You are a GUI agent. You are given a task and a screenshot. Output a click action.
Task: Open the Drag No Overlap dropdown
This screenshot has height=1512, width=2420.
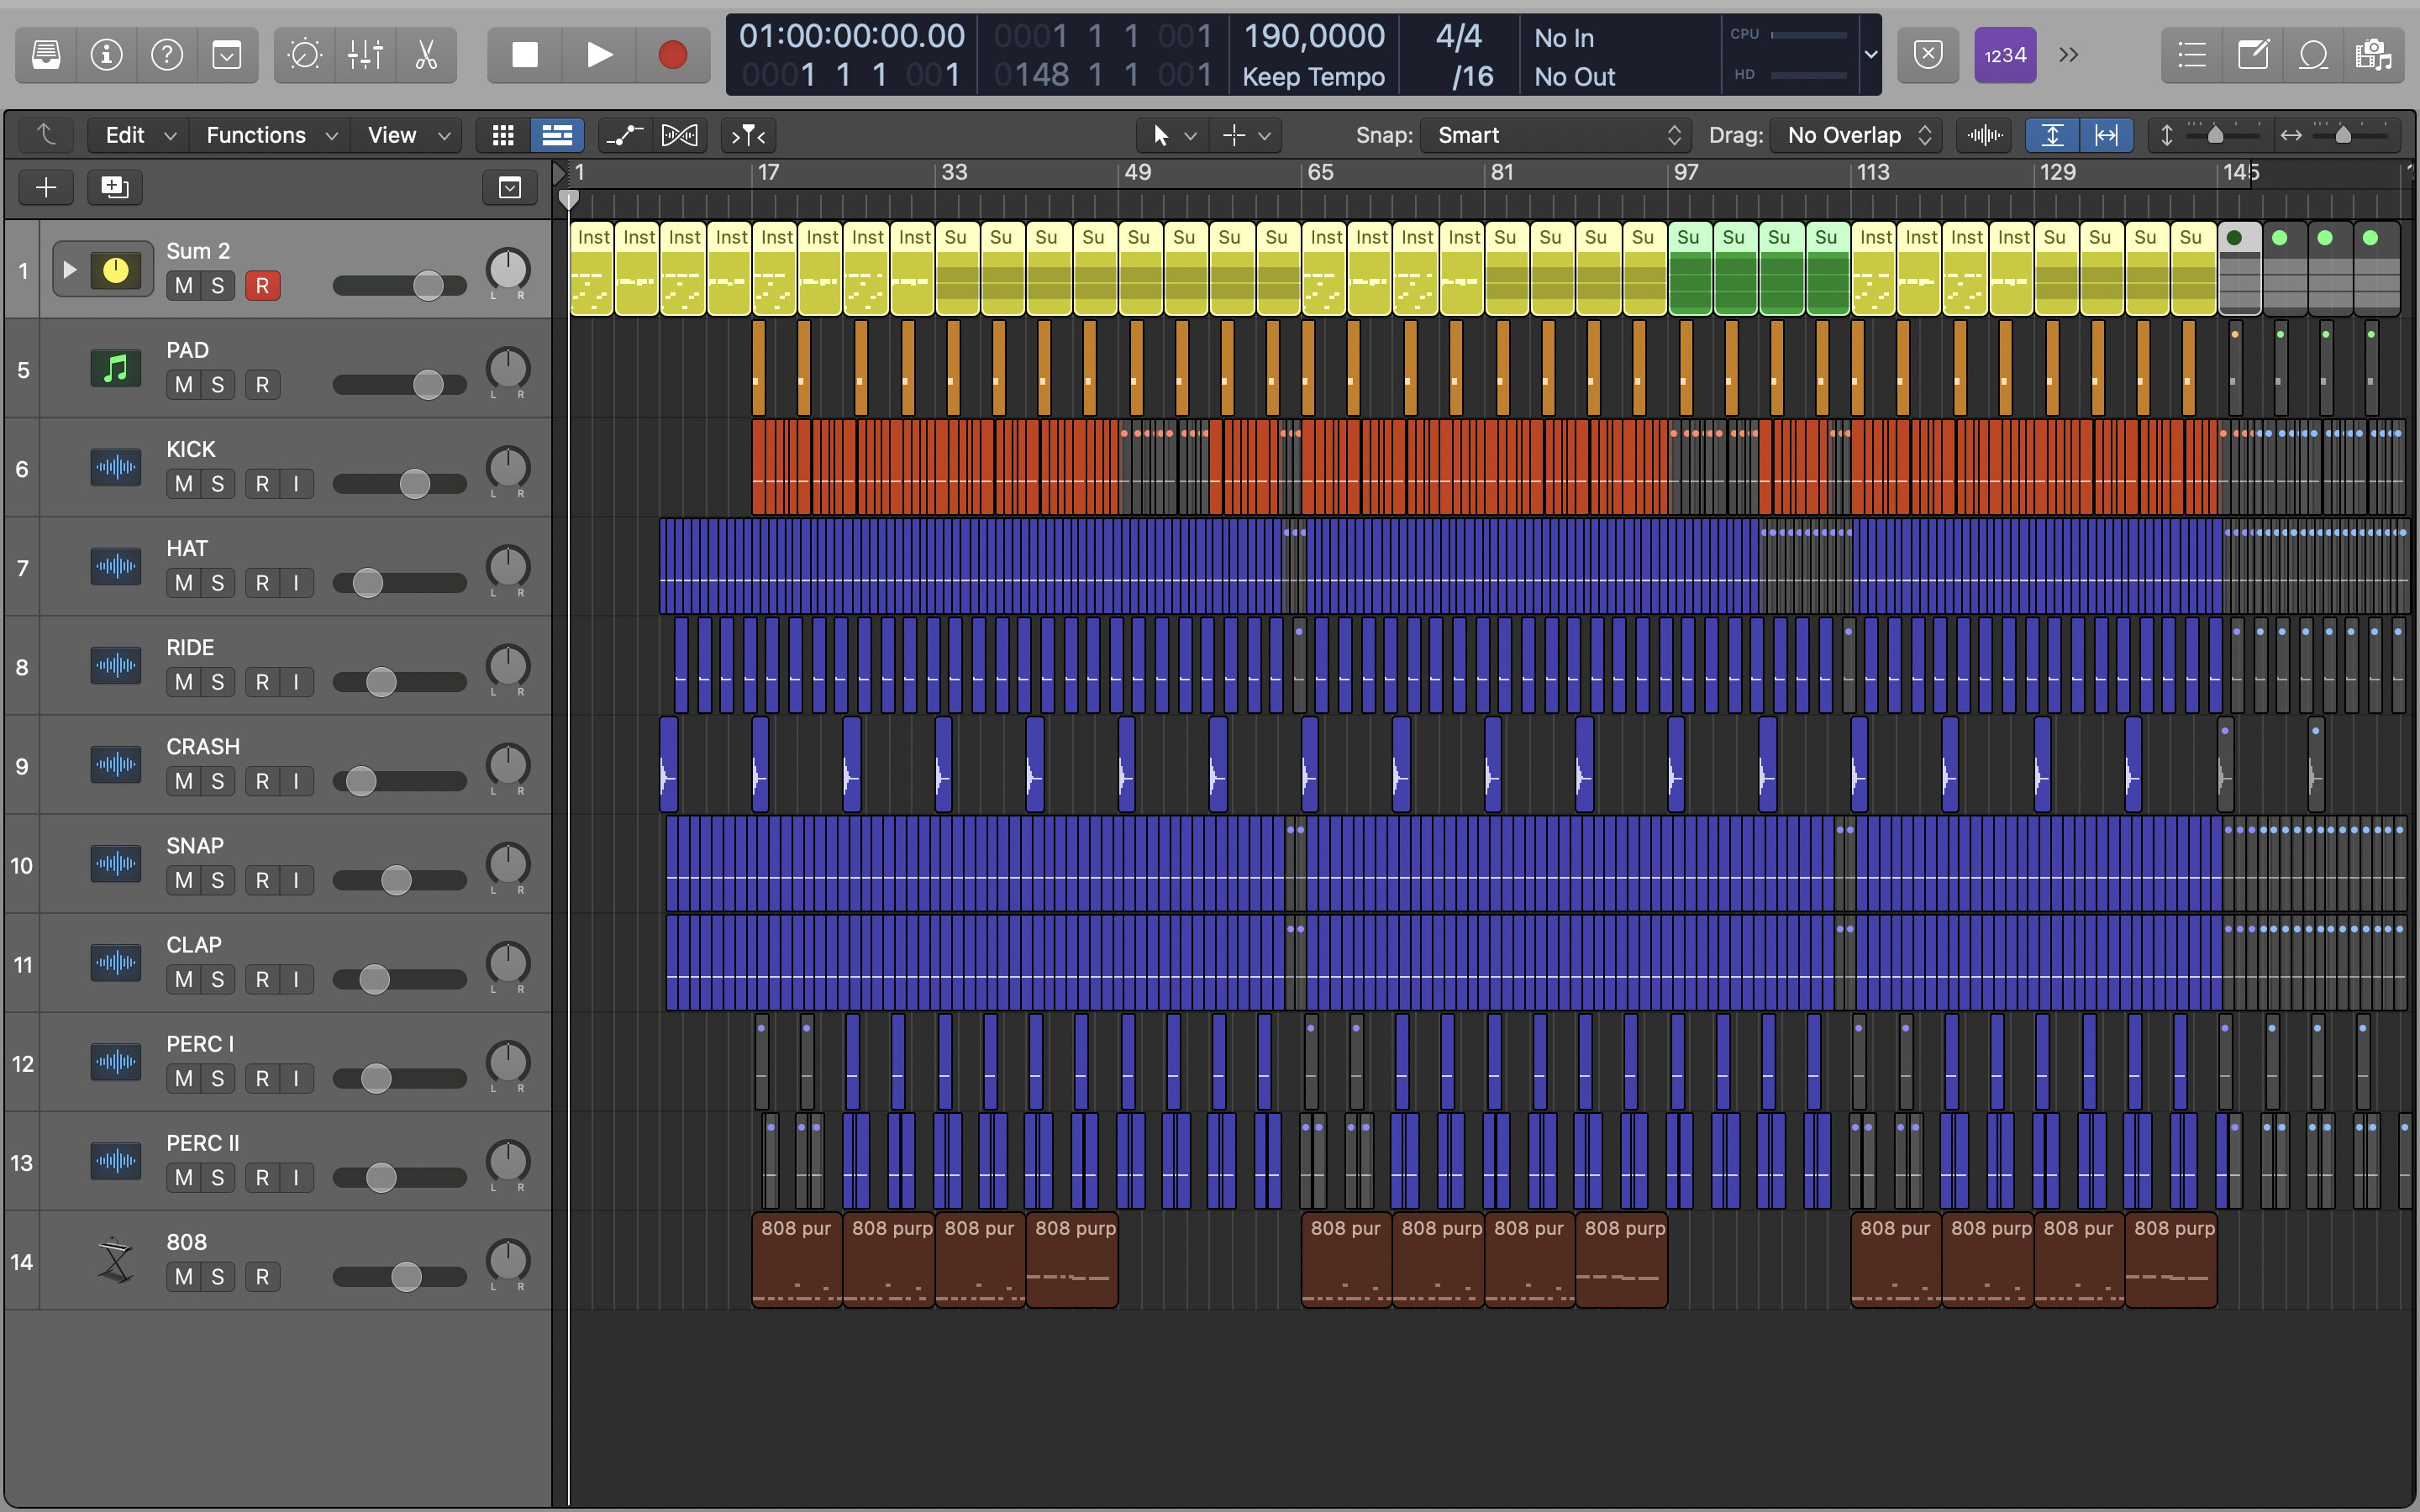click(x=1856, y=135)
